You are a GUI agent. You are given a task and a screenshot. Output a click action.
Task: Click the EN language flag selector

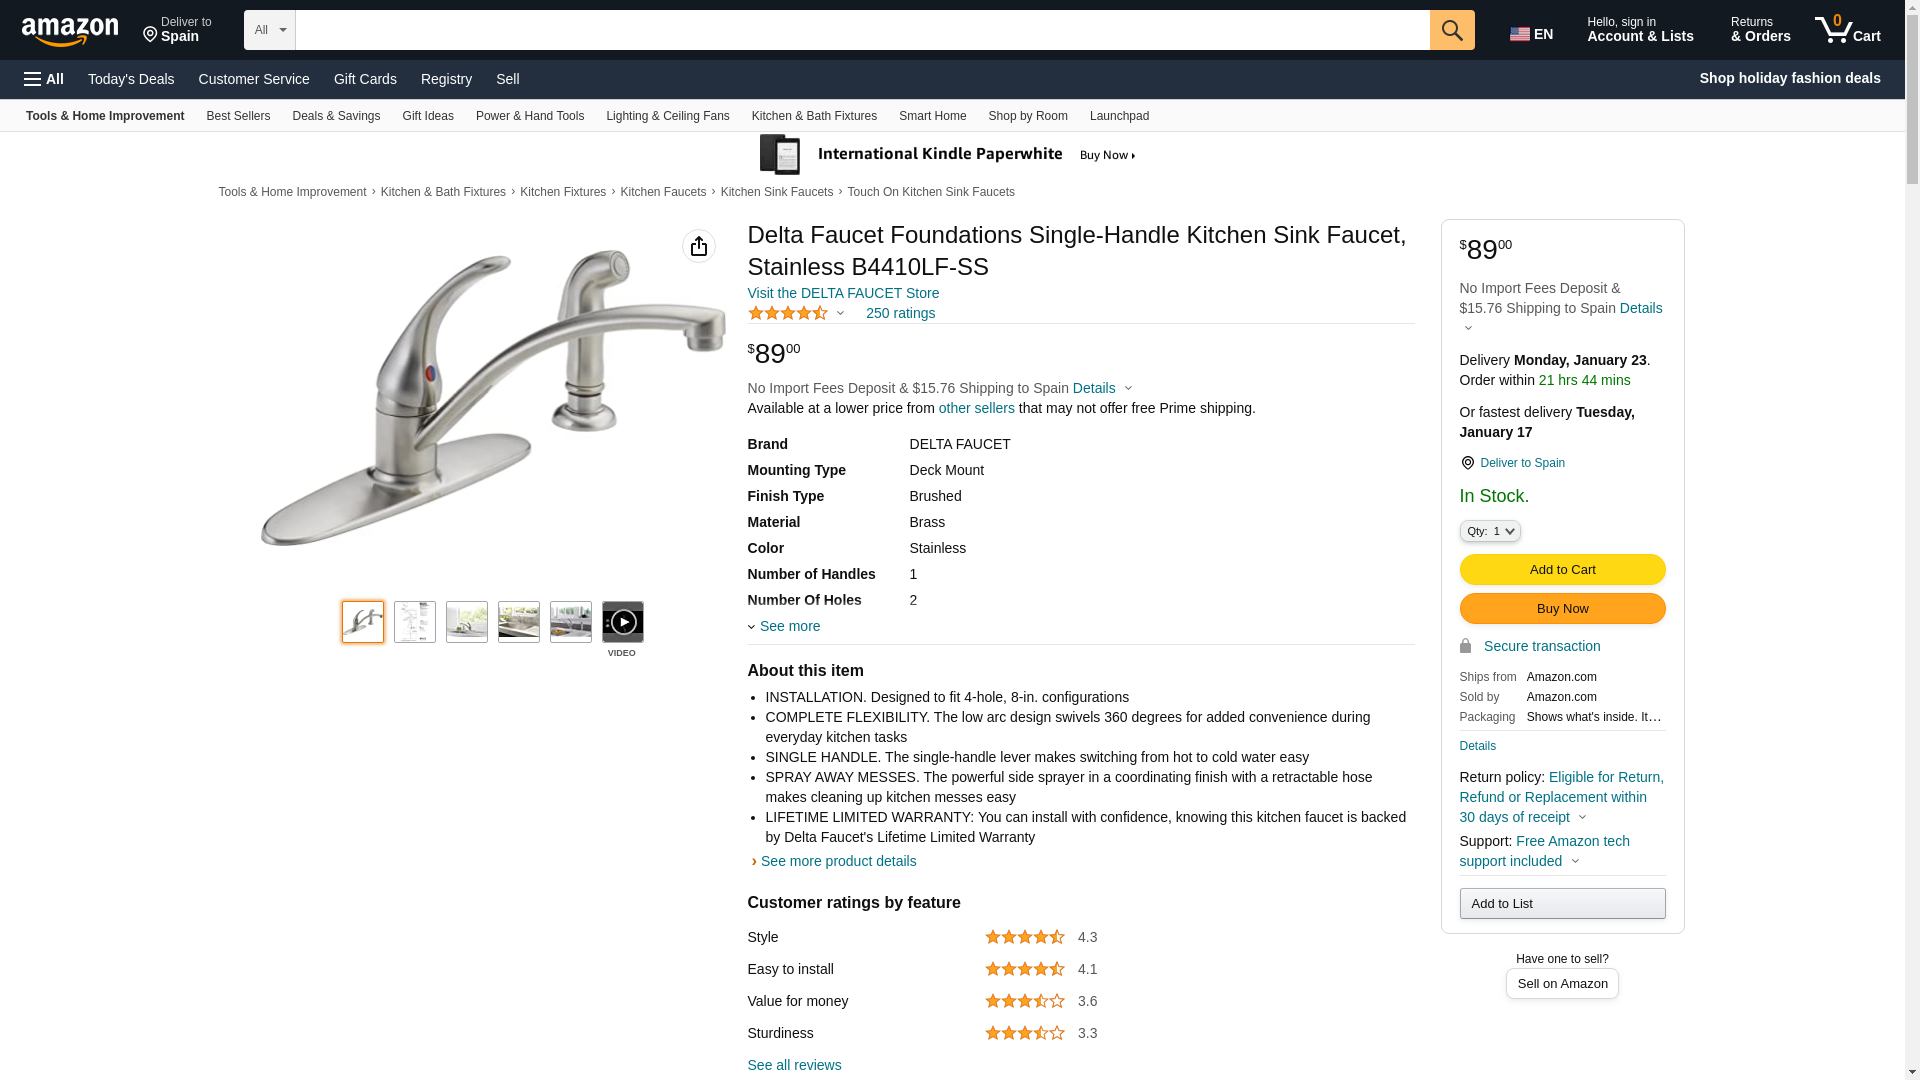(x=1531, y=34)
